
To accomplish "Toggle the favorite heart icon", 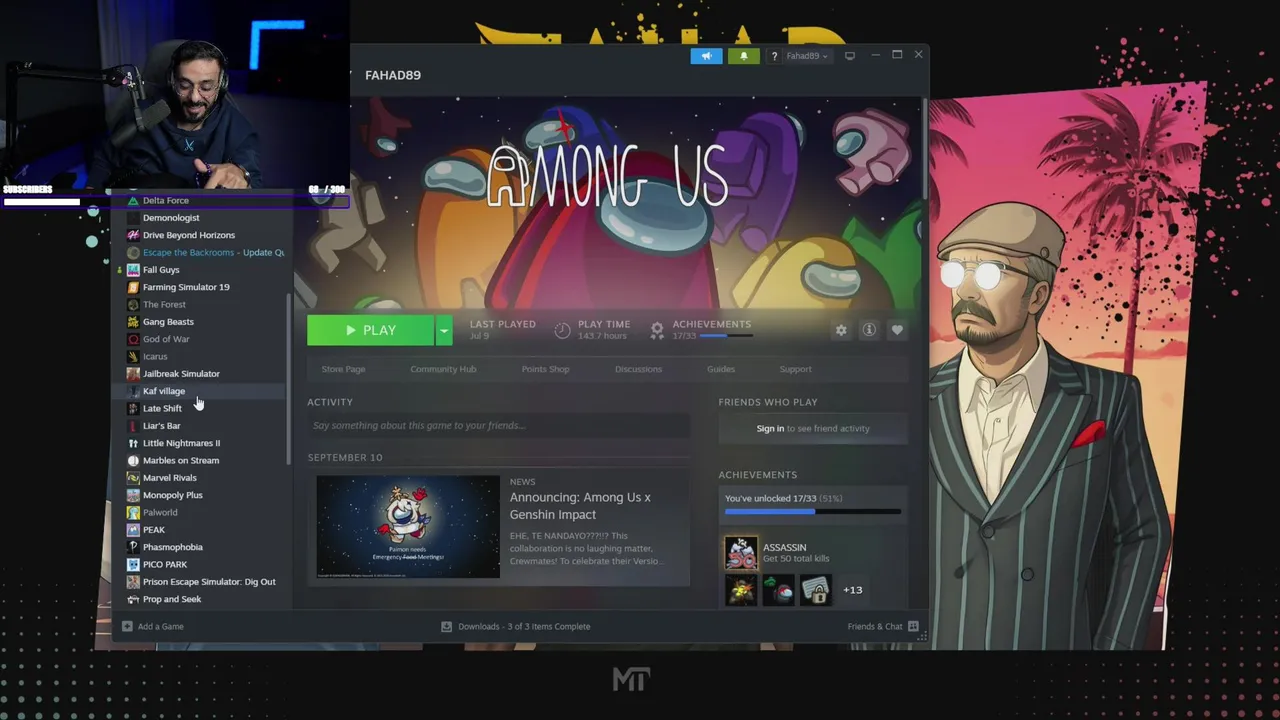I will [x=897, y=330].
